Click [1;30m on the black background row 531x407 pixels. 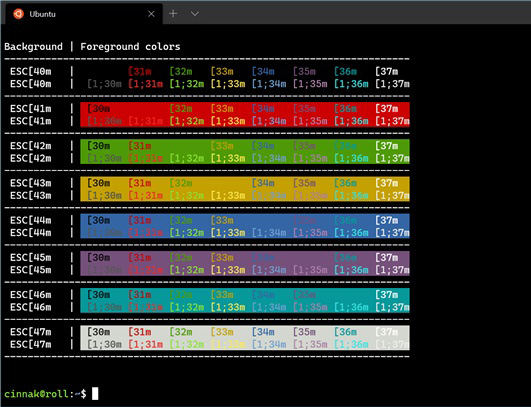coord(104,84)
